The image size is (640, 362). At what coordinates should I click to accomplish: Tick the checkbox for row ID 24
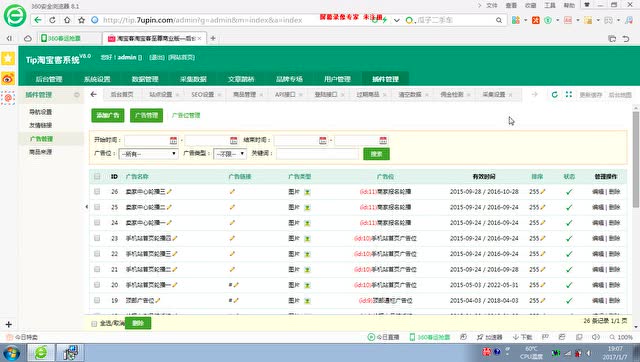tap(97, 222)
